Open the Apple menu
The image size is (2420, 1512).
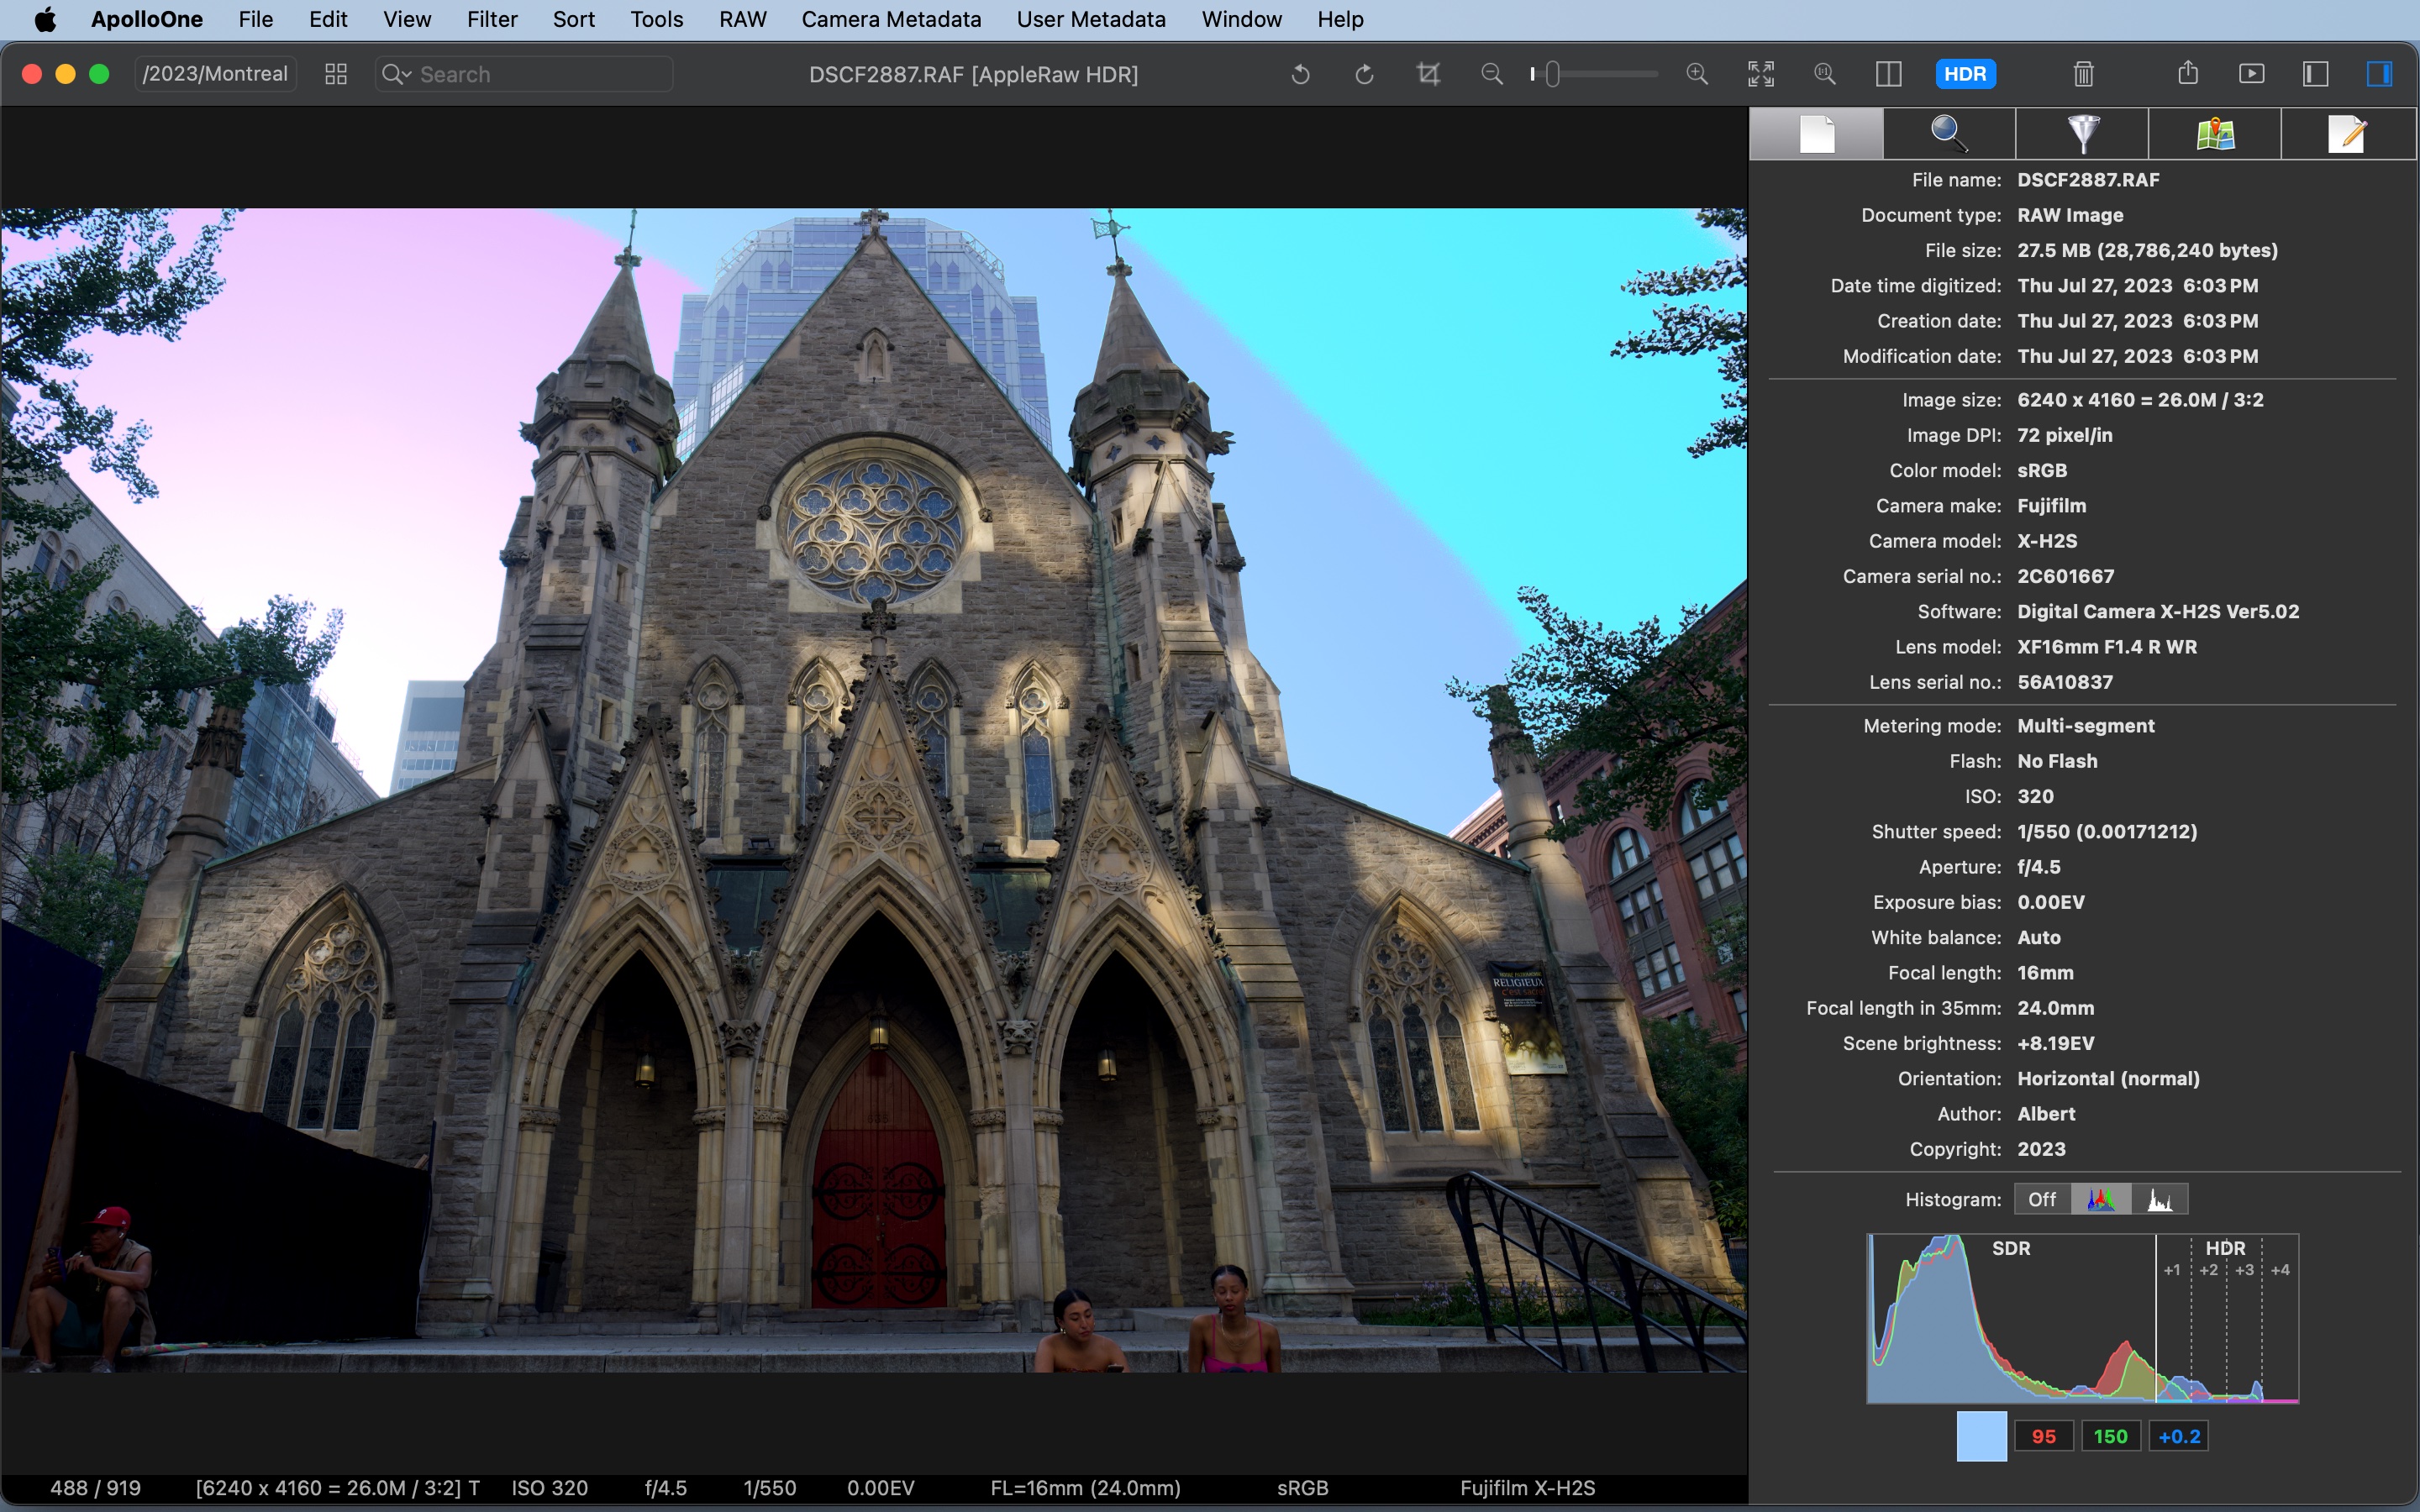(45, 19)
